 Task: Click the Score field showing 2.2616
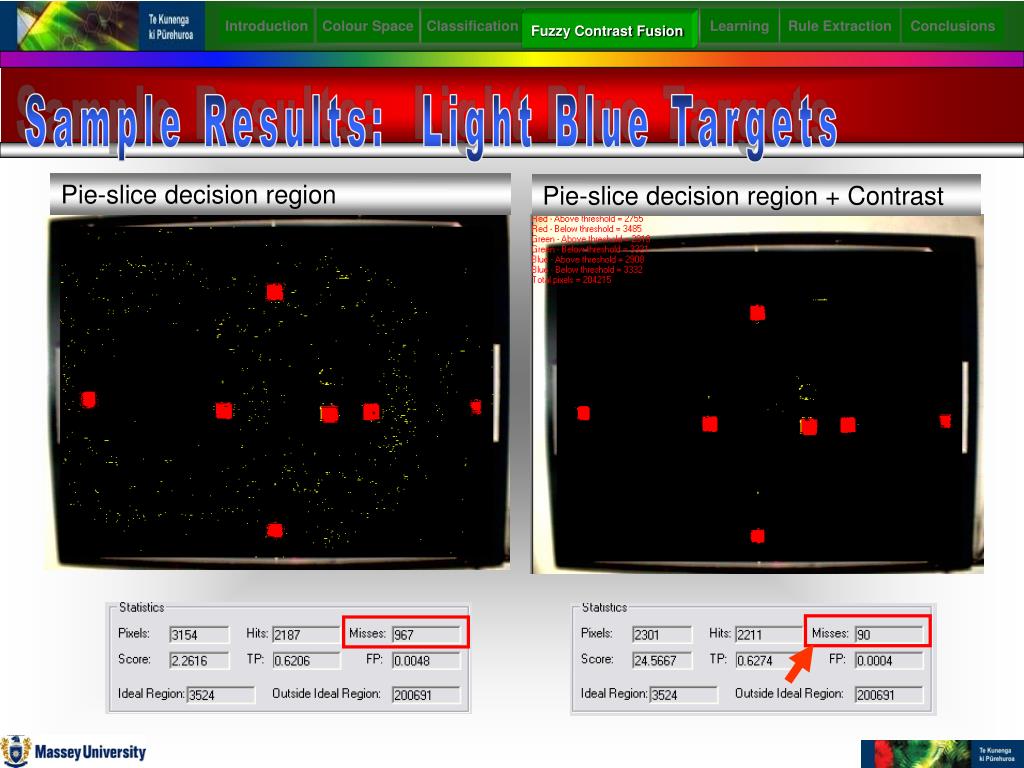[x=199, y=660]
